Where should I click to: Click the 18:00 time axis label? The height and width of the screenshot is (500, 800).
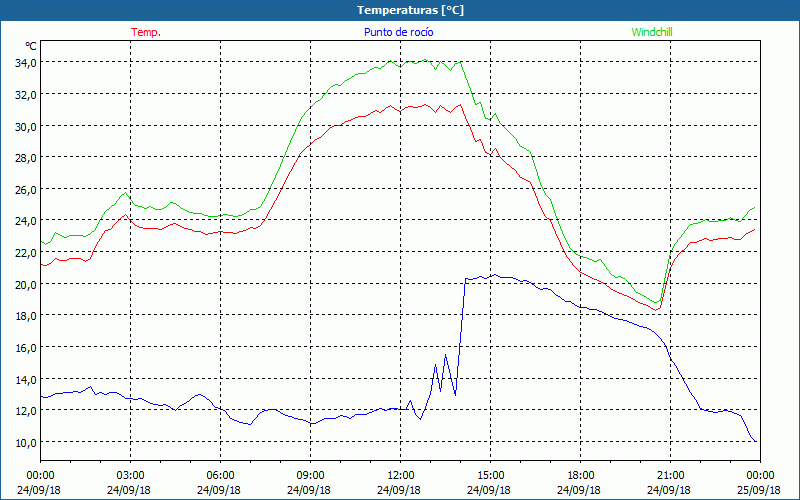(581, 476)
